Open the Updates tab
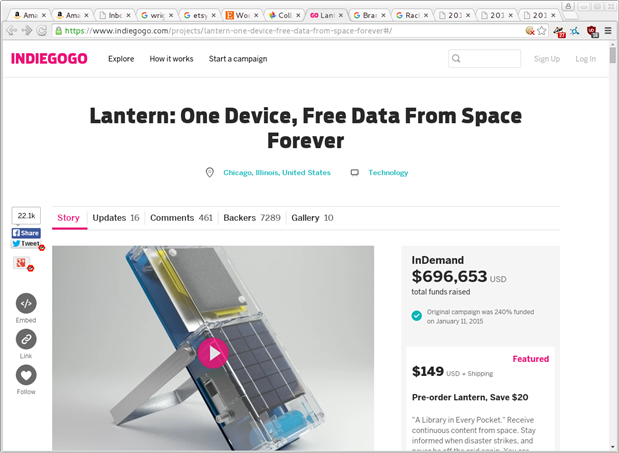Viewport: 619px width, 453px height. [116, 218]
